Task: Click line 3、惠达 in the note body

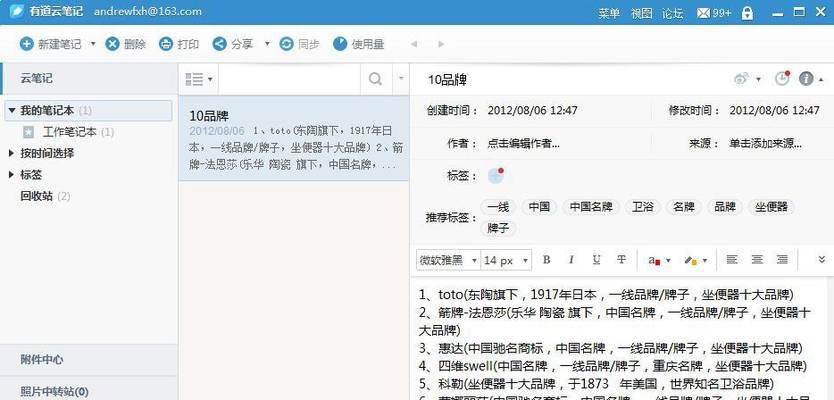Action: click(x=610, y=348)
